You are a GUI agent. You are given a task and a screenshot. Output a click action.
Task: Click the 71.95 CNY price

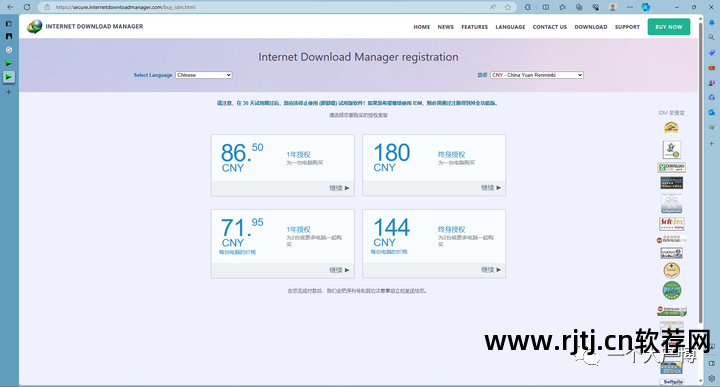242,232
